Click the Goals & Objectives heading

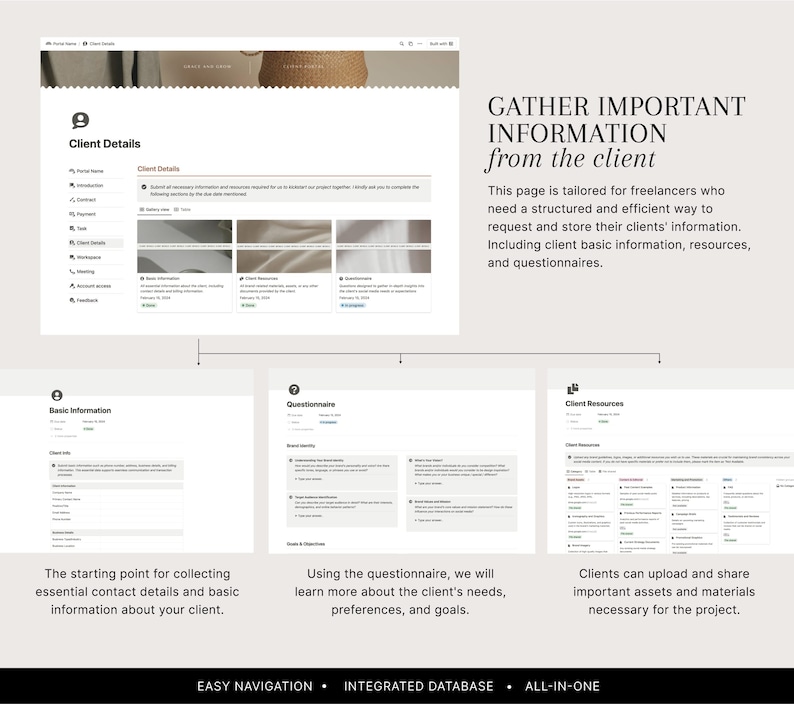pos(306,544)
